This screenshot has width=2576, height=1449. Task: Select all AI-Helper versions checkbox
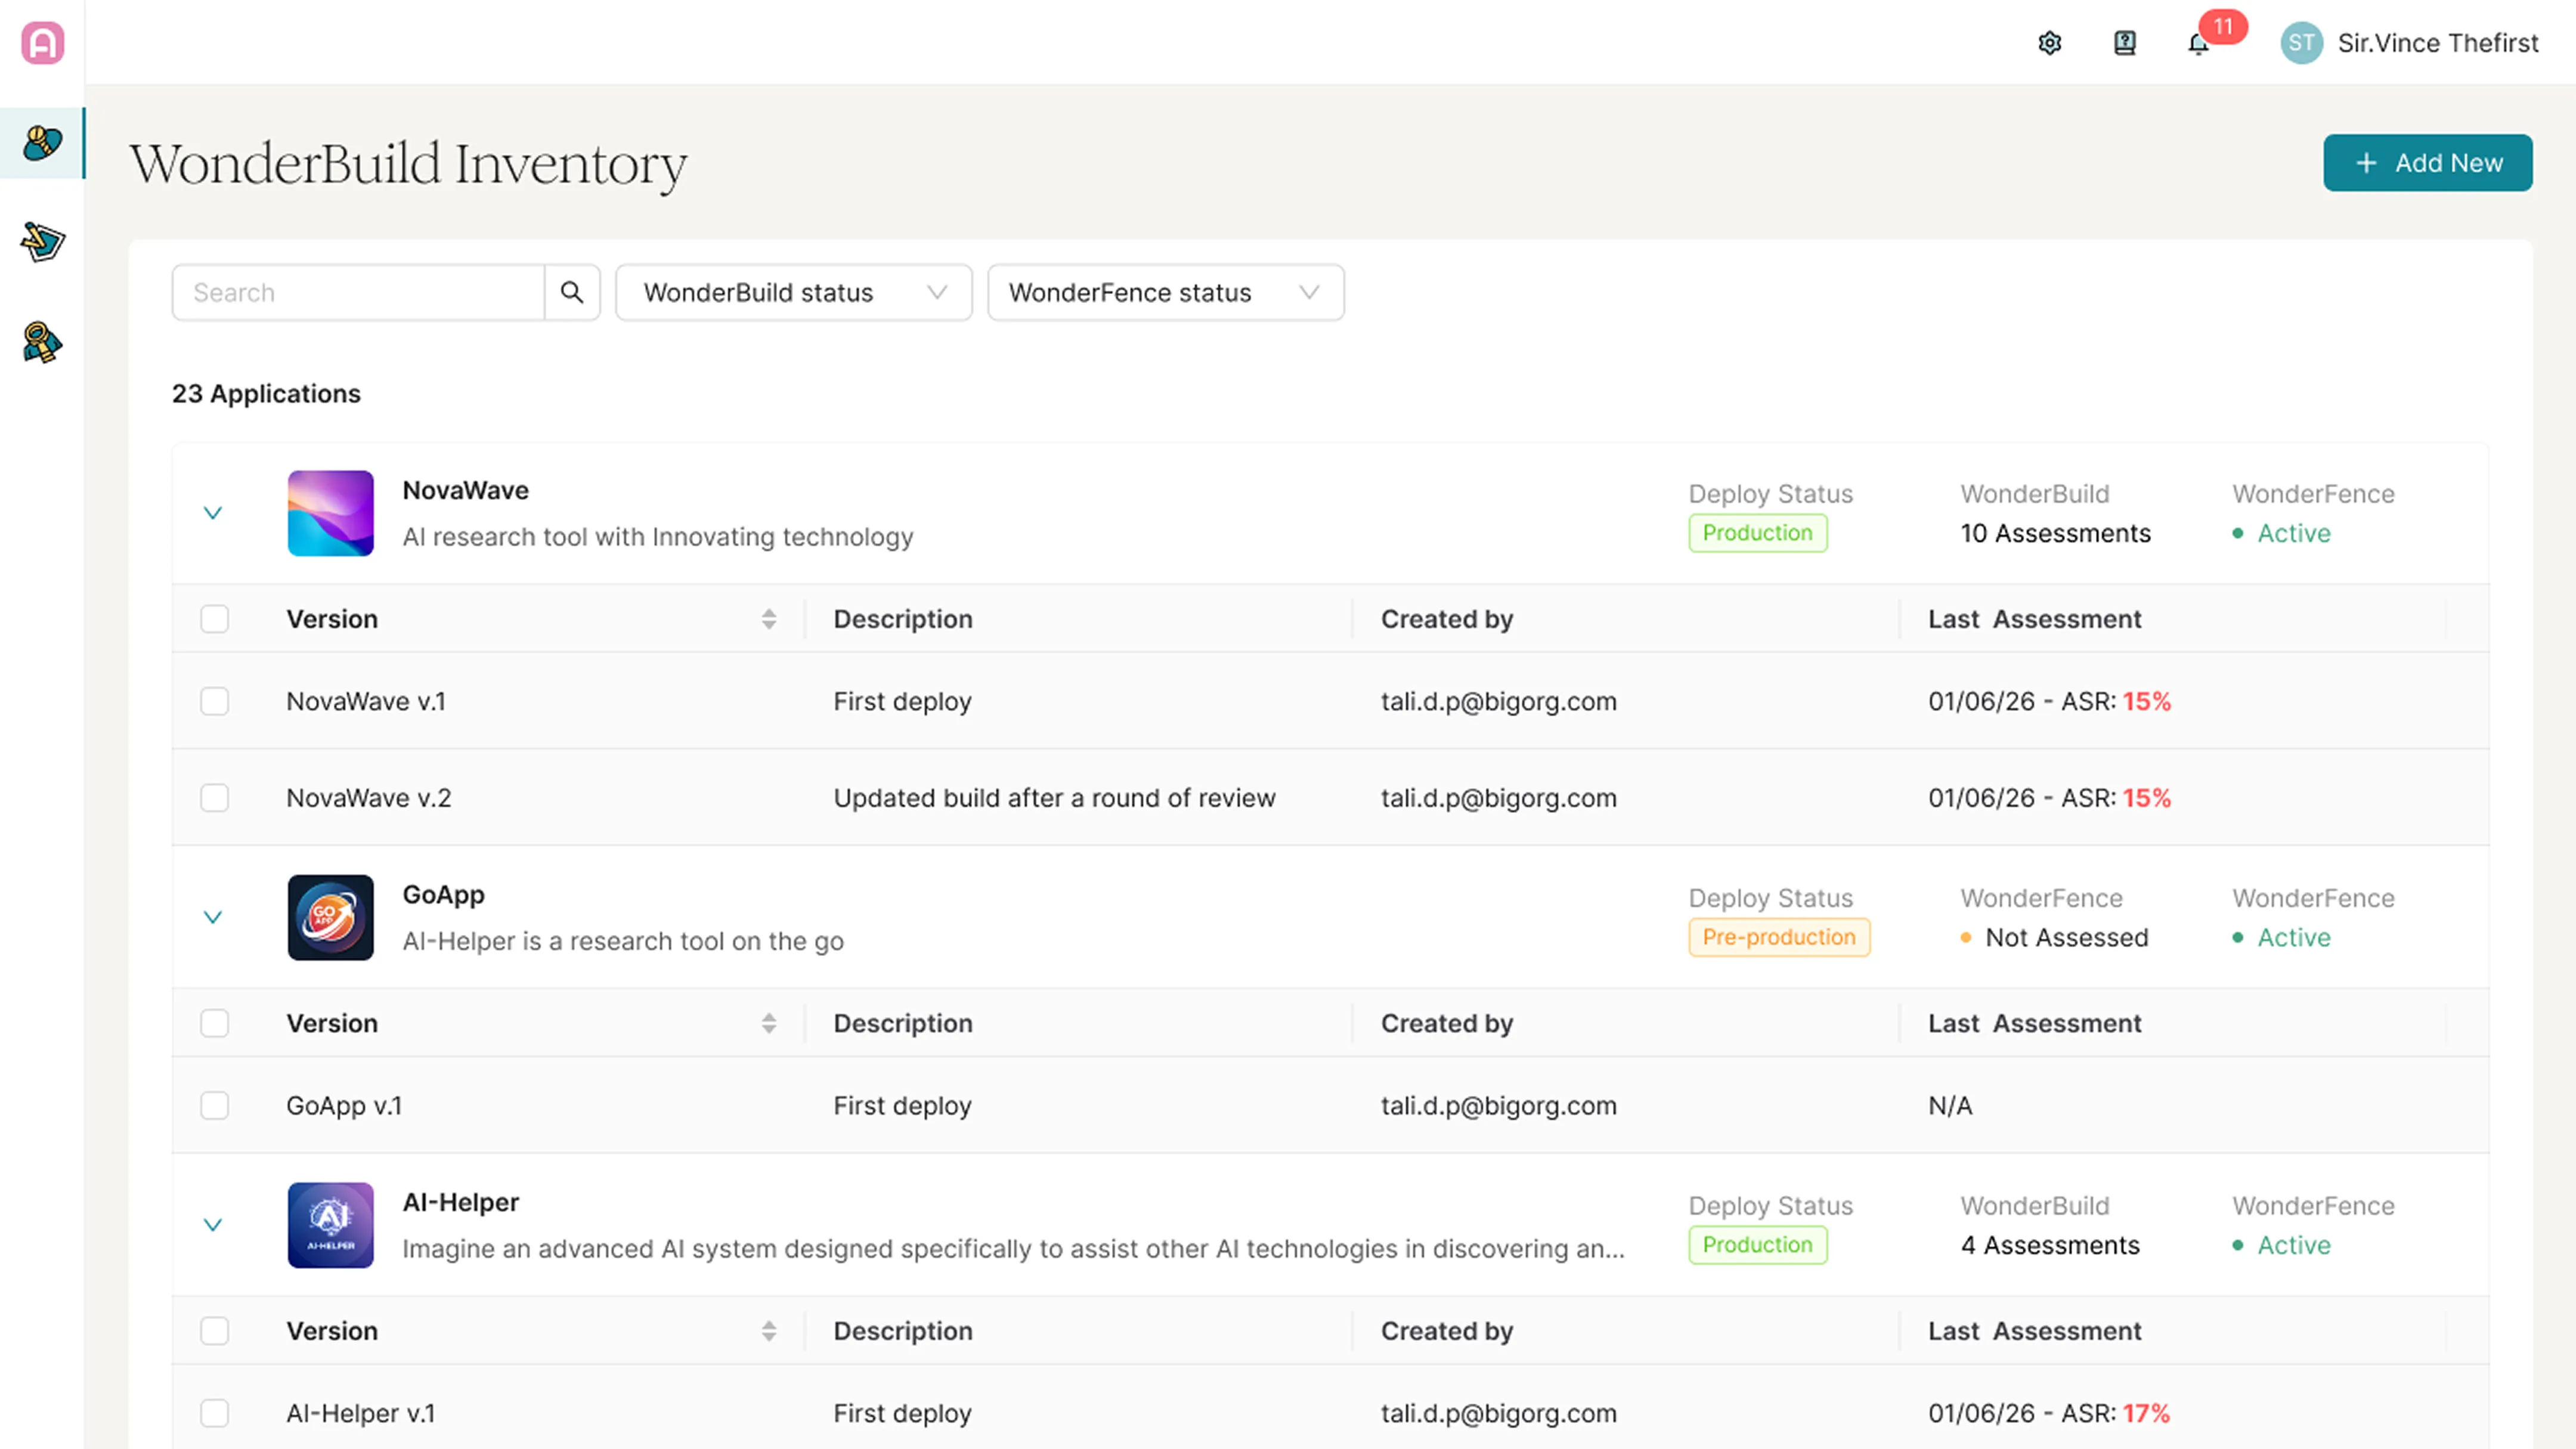[214, 1331]
